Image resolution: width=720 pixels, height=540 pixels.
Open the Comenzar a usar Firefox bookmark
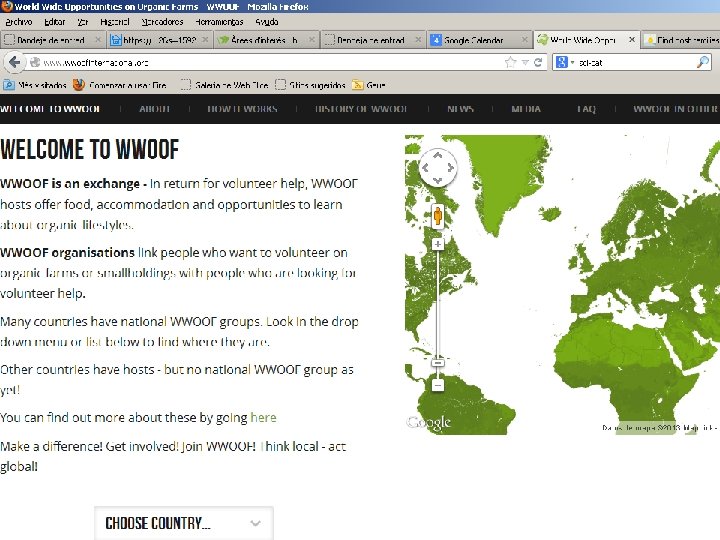(120, 85)
